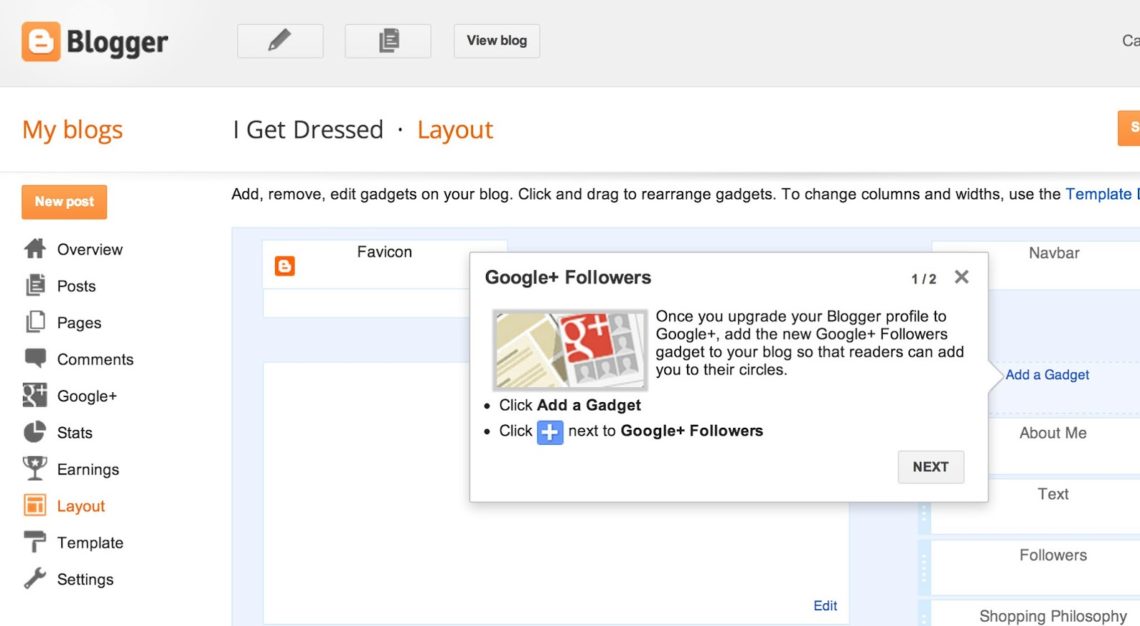Select the Favicon gadget block
Image resolution: width=1140 pixels, height=626 pixels.
(384, 265)
